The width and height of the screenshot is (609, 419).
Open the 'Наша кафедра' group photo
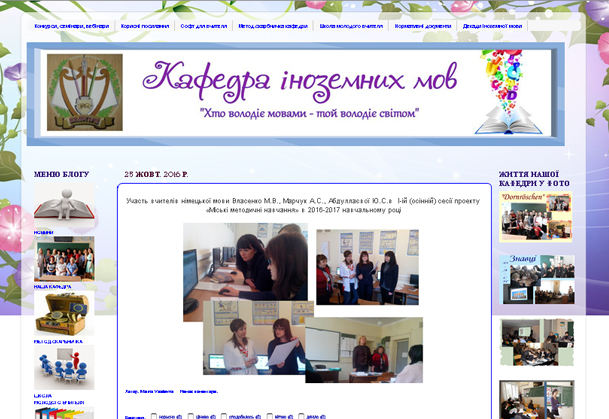[64, 260]
